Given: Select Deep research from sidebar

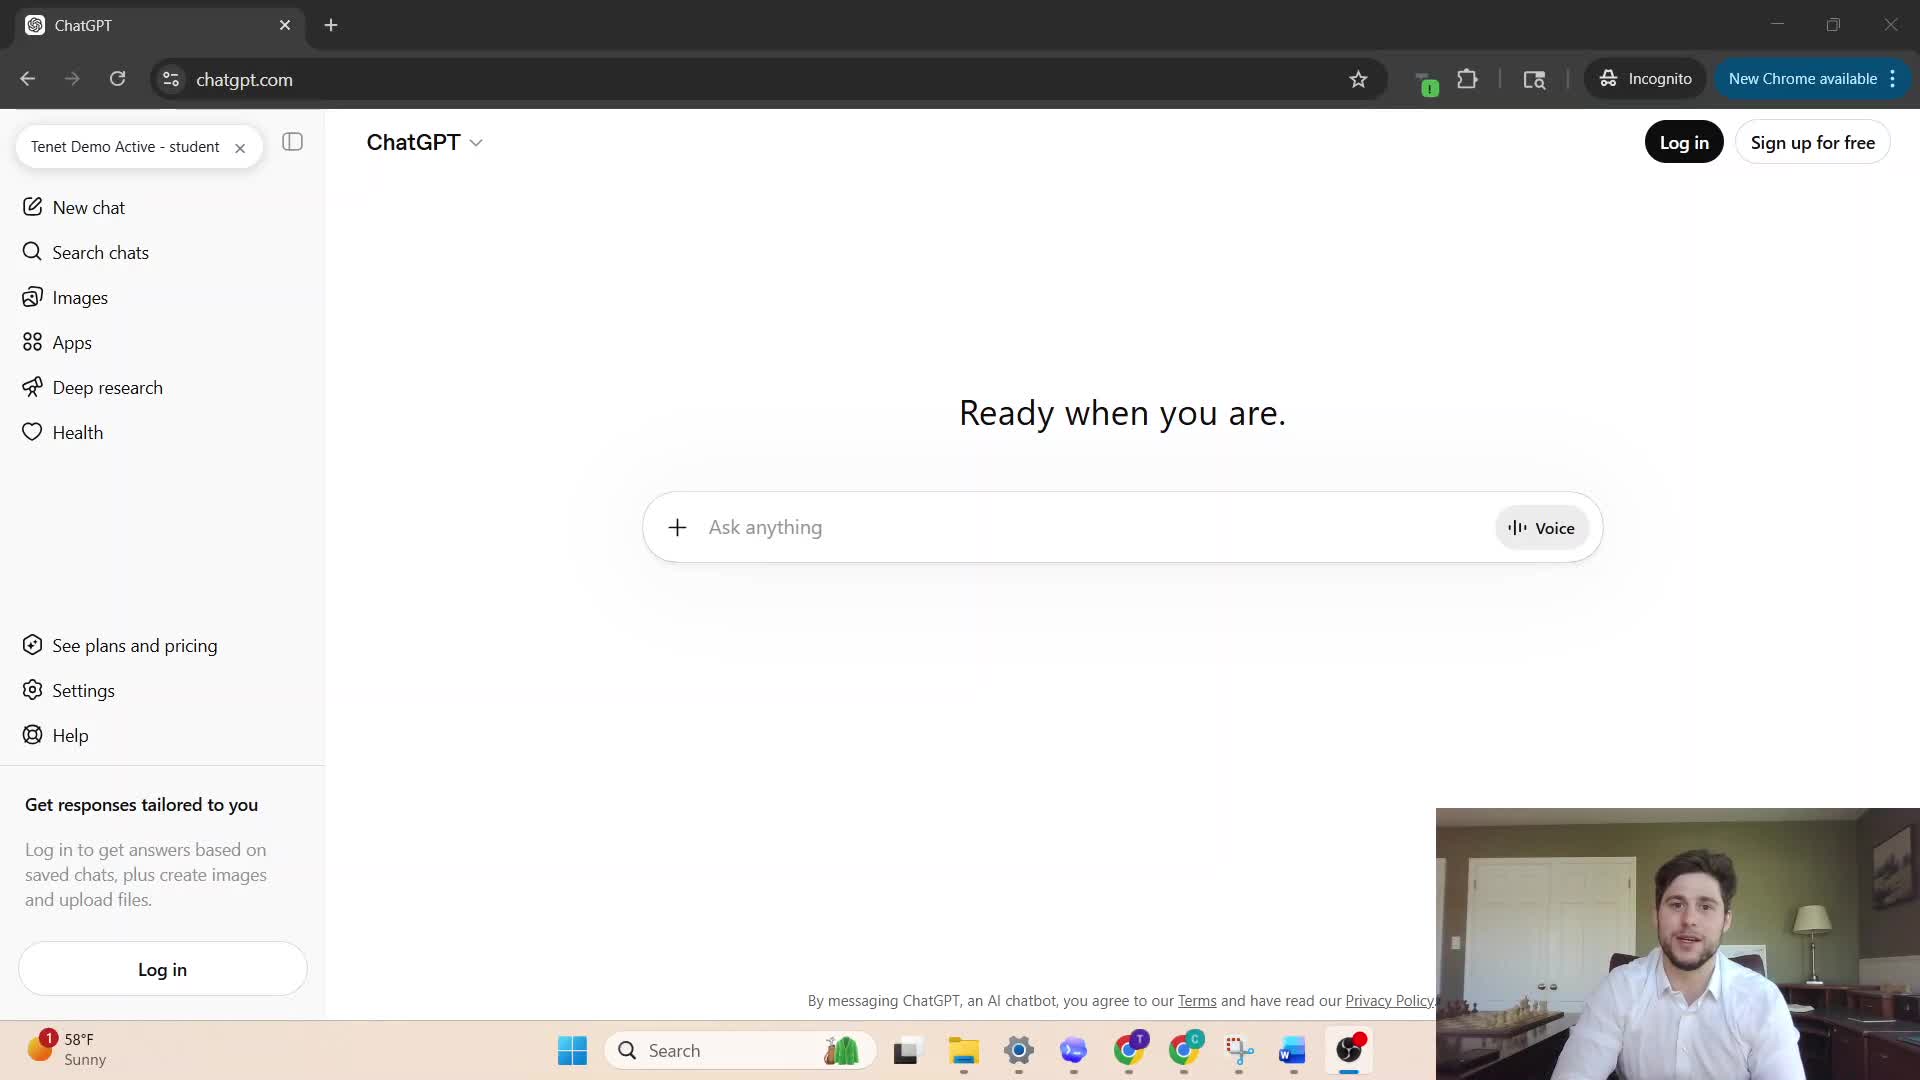Looking at the screenshot, I should pos(107,388).
